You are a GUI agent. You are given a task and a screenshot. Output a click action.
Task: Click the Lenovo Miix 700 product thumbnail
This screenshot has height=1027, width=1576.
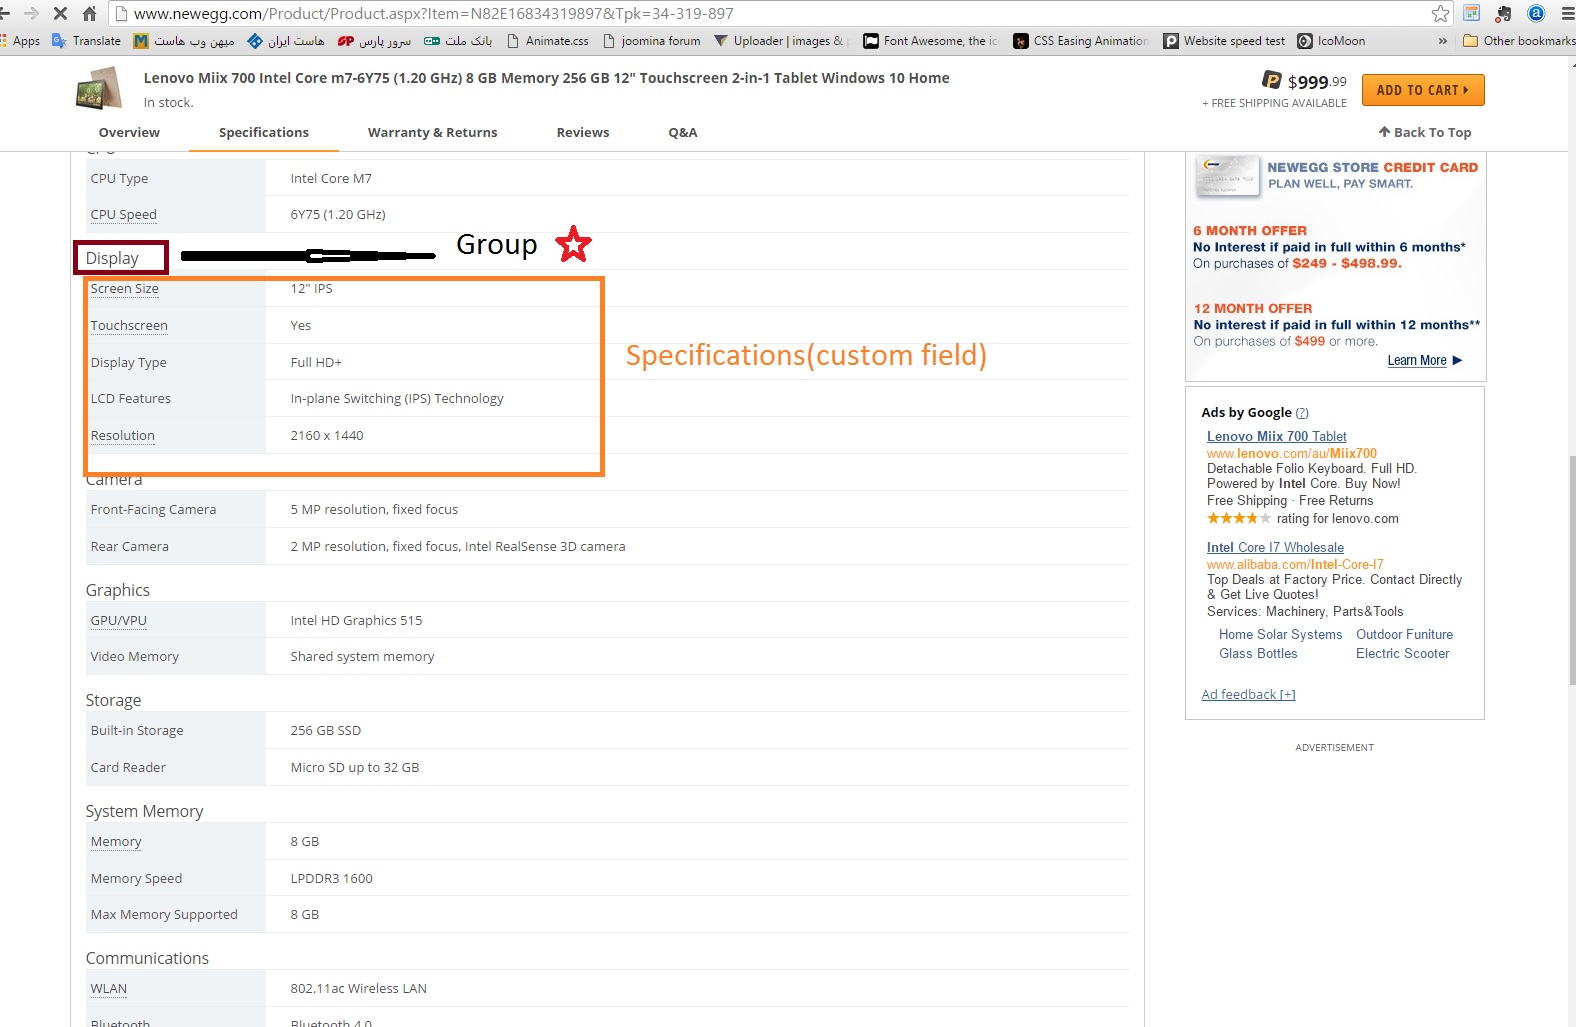(x=99, y=88)
